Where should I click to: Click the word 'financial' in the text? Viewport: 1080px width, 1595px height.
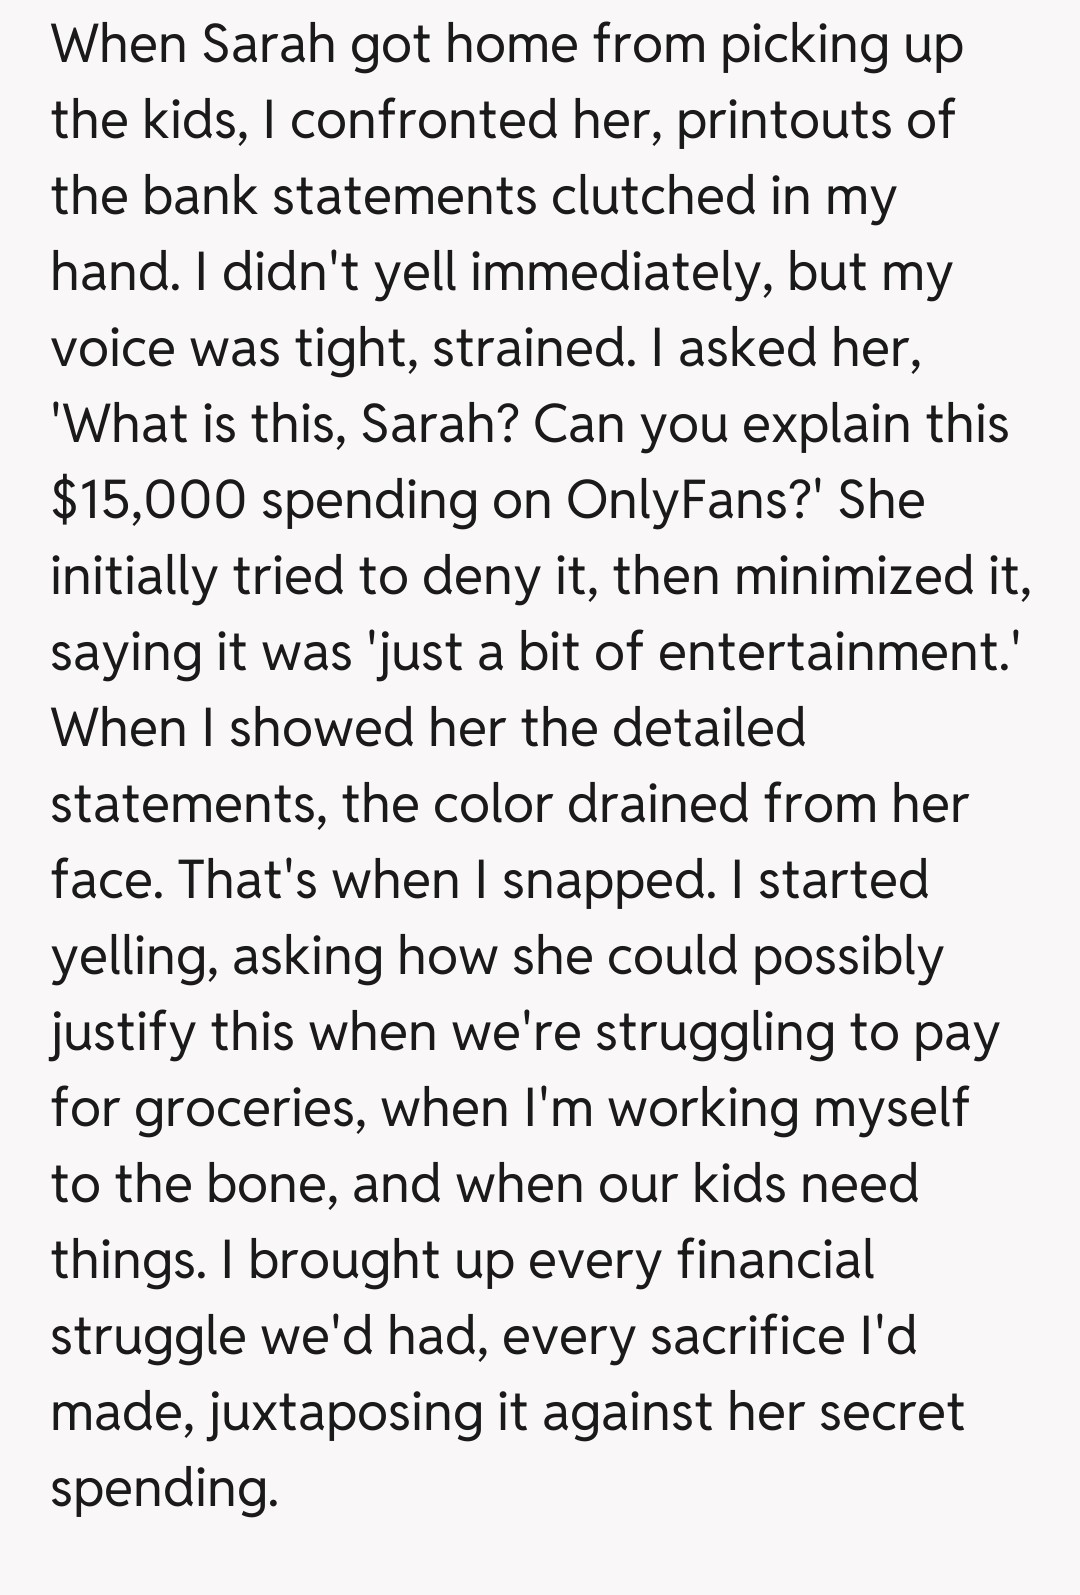pyautogui.click(x=775, y=1259)
